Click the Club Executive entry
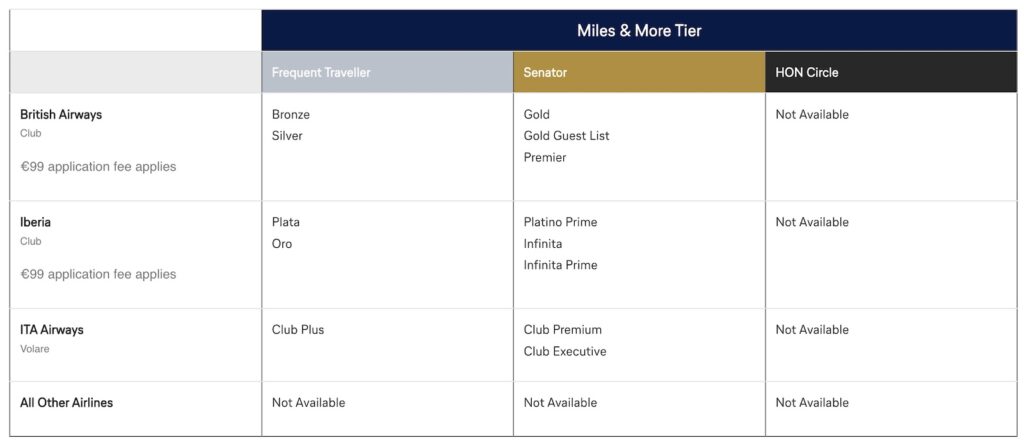 click(x=565, y=352)
